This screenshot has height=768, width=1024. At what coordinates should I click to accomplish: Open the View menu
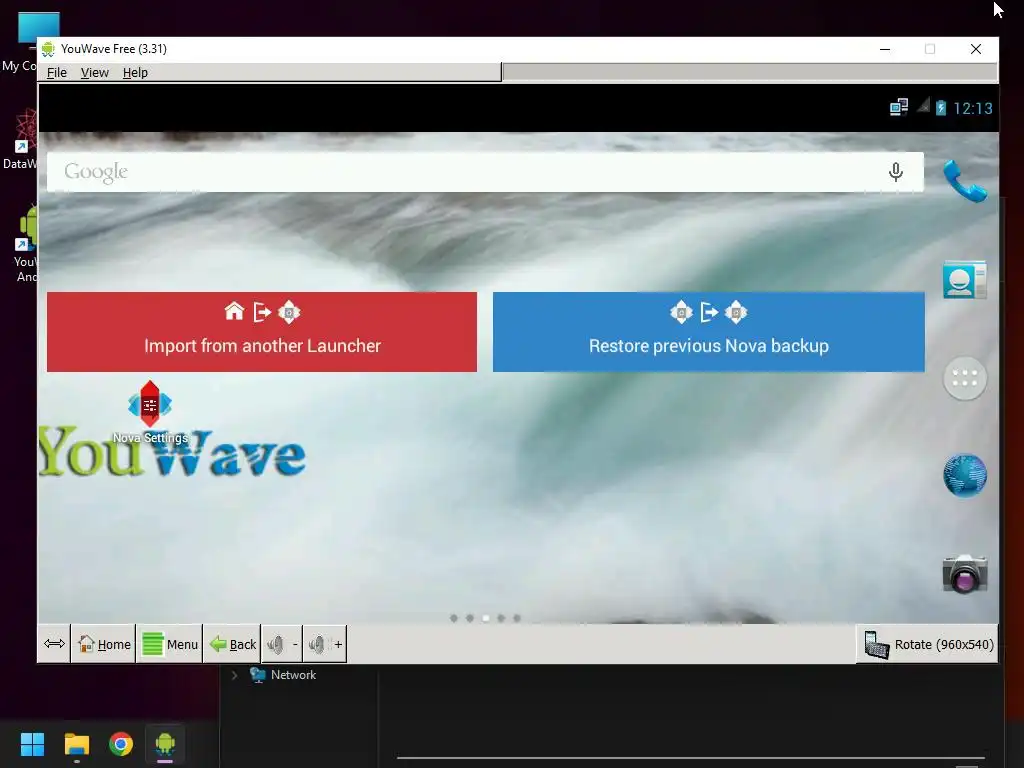[x=95, y=72]
